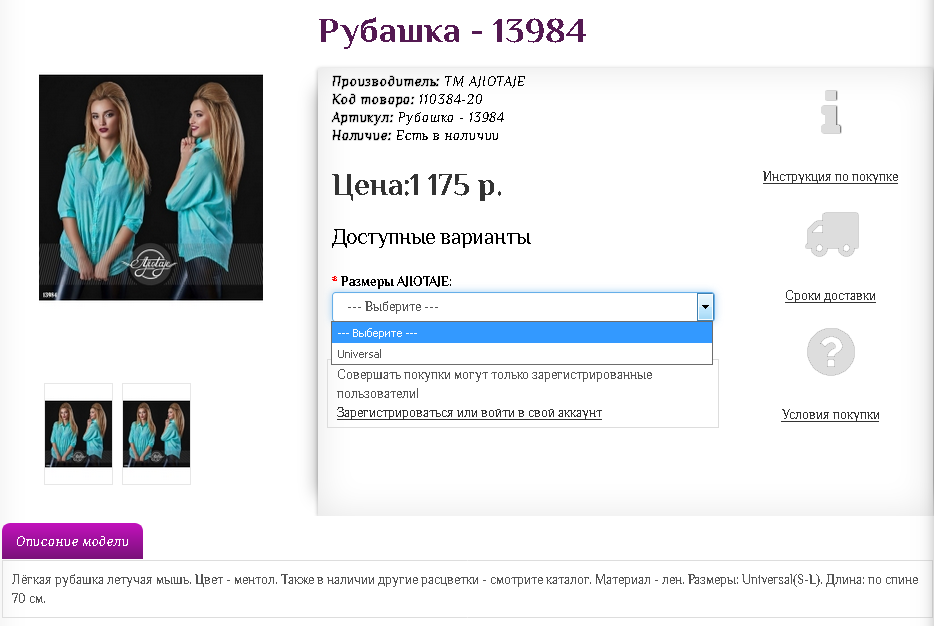
Task: Open the Описание модели tab
Action: tap(72, 541)
